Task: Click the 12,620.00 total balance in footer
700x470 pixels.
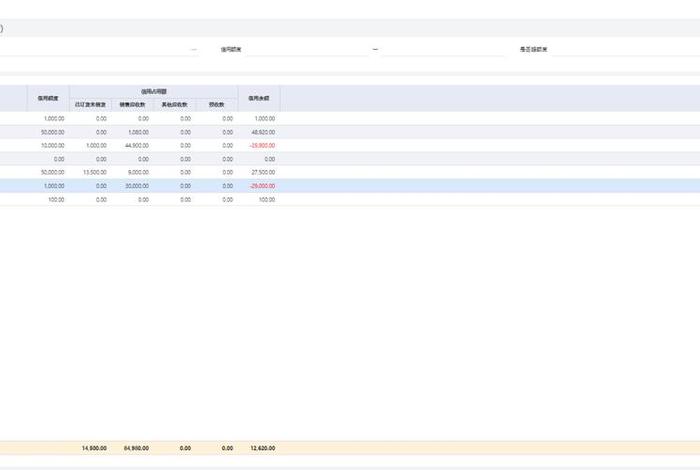Action: (x=261, y=448)
